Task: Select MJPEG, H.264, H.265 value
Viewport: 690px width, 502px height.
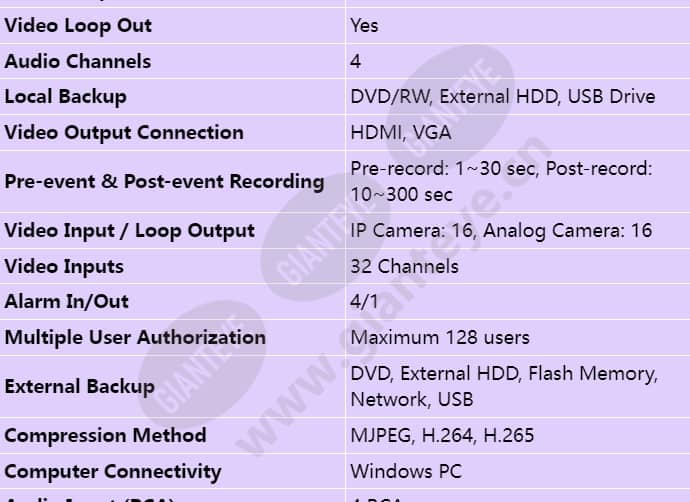Action: [442, 436]
